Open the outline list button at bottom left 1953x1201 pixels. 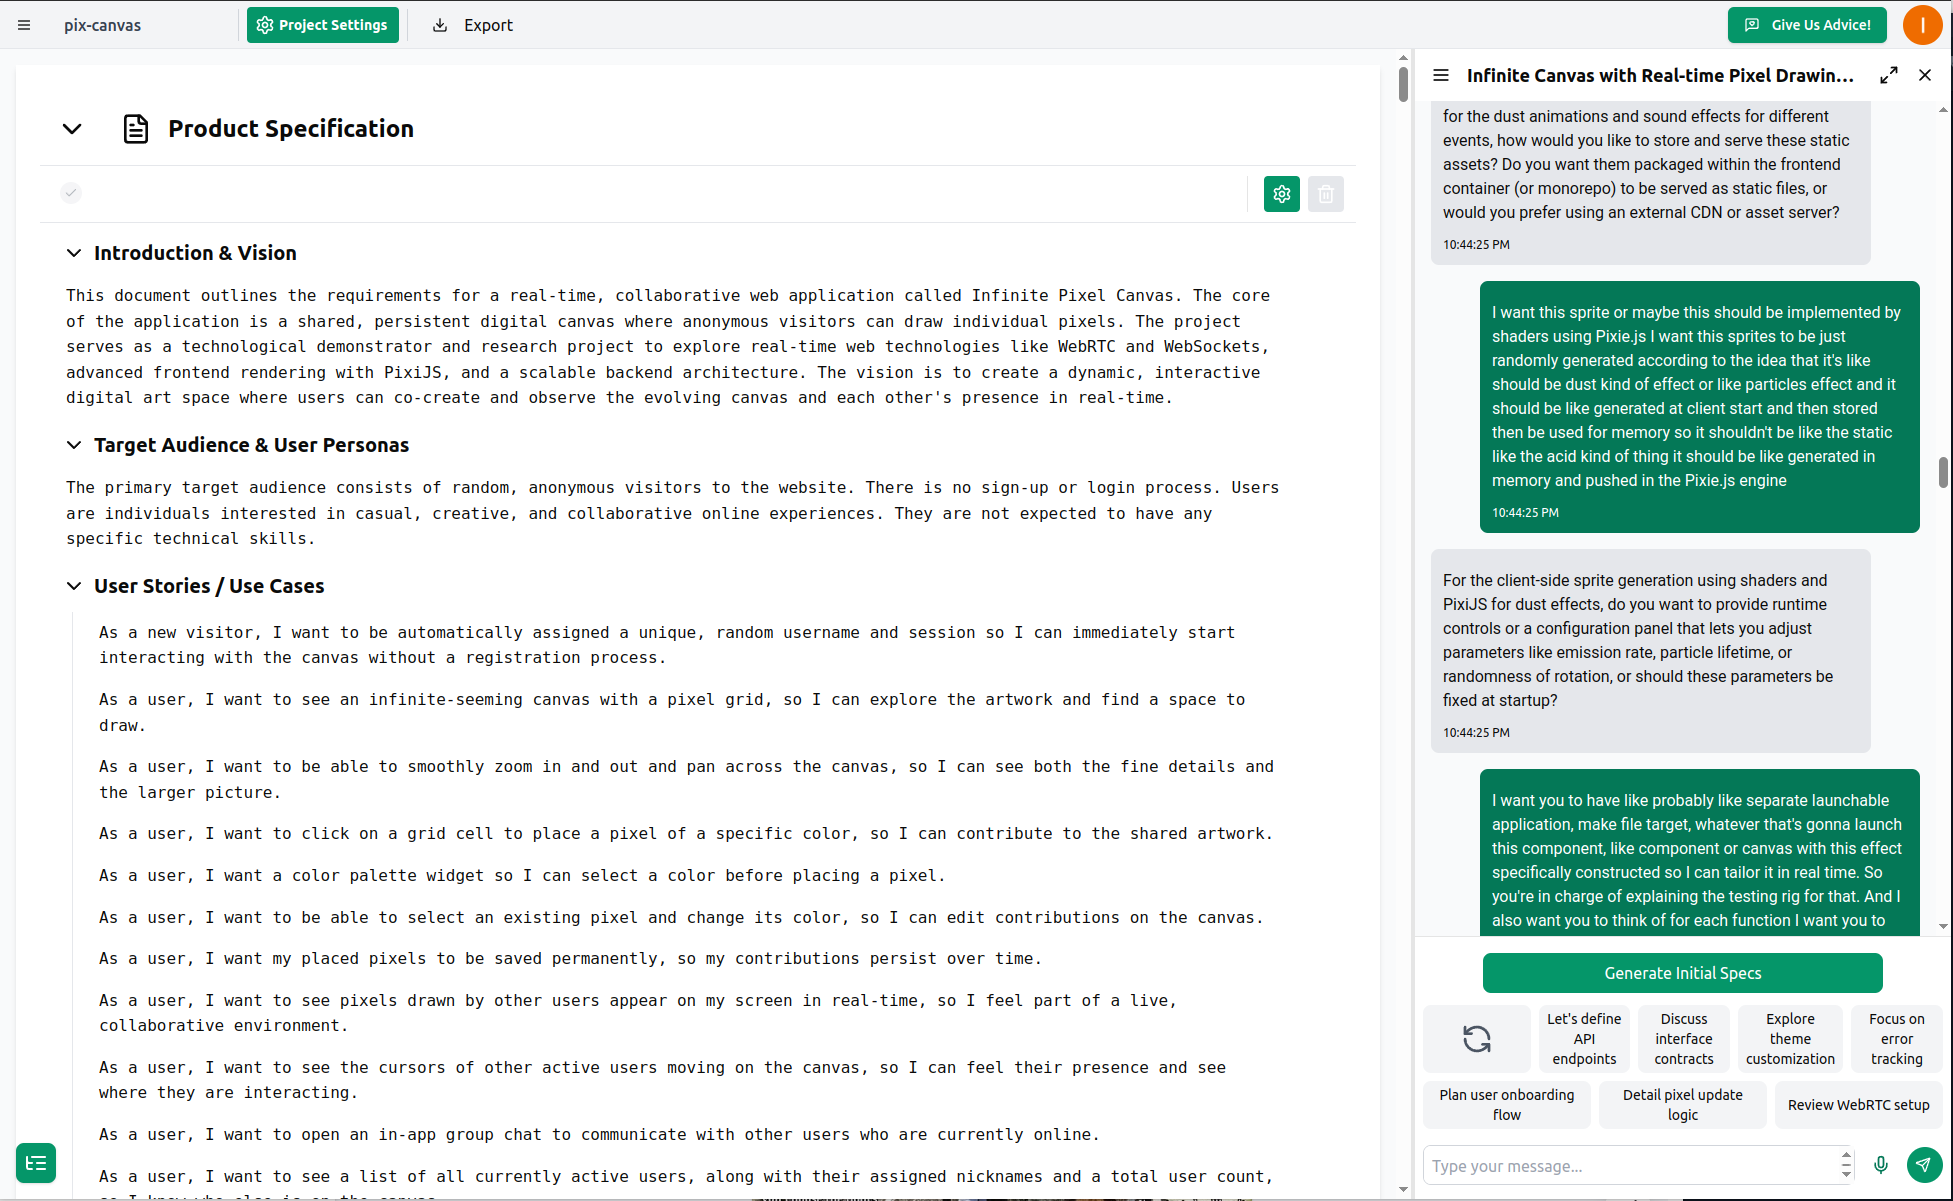[36, 1163]
